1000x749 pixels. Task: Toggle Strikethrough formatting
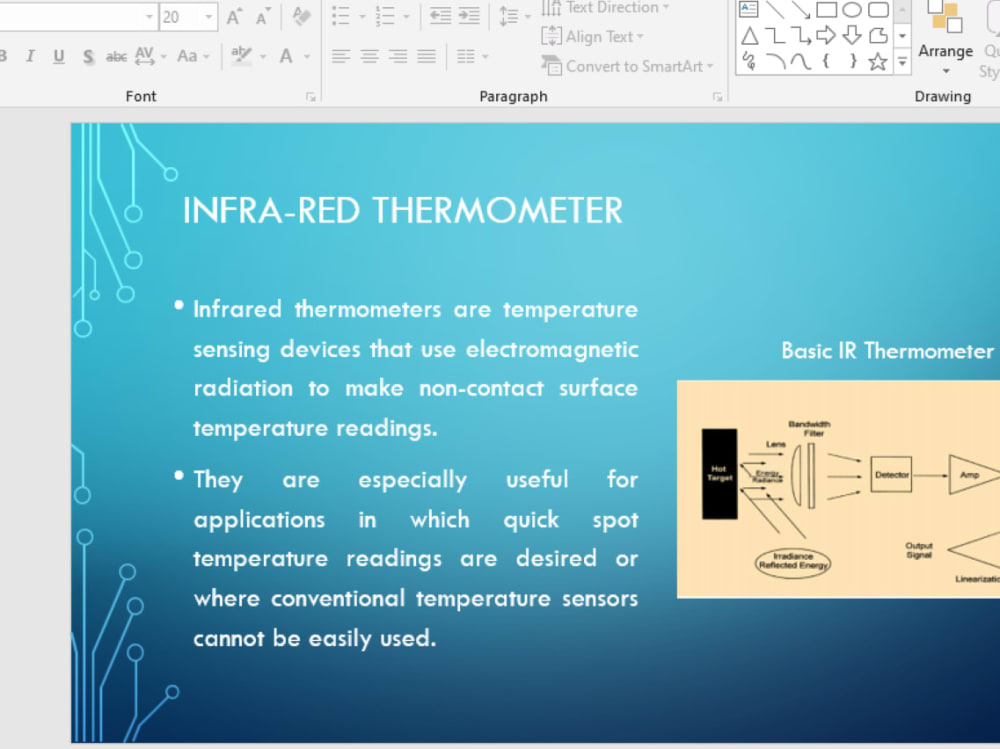click(116, 57)
